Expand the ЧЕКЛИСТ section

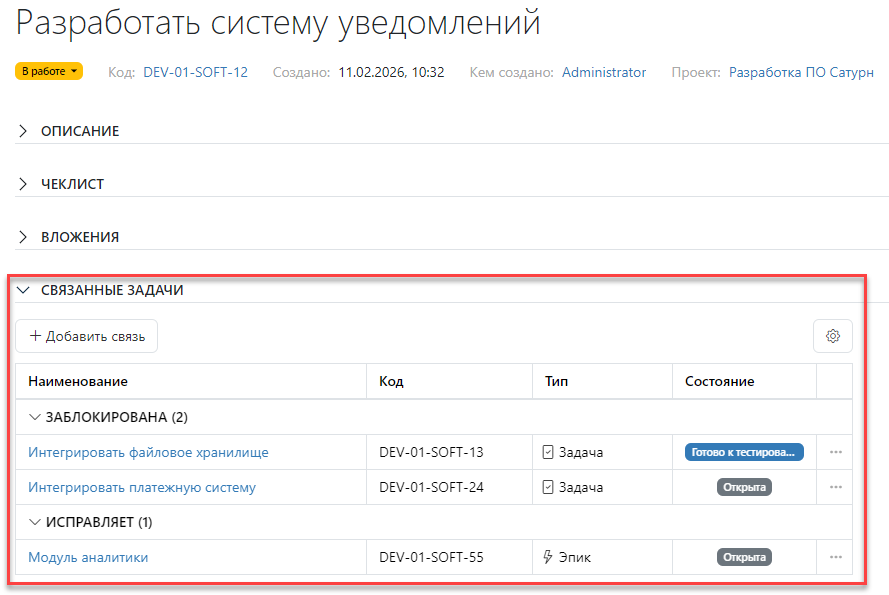(x=22, y=184)
